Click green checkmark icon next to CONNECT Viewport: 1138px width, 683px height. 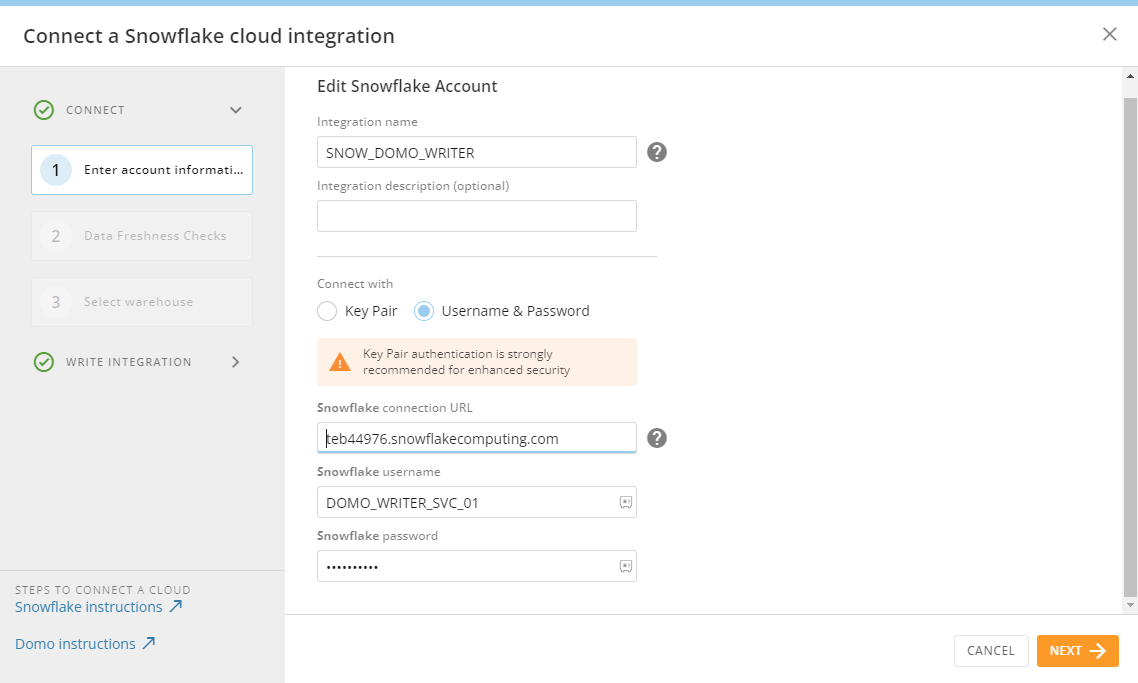coord(44,110)
